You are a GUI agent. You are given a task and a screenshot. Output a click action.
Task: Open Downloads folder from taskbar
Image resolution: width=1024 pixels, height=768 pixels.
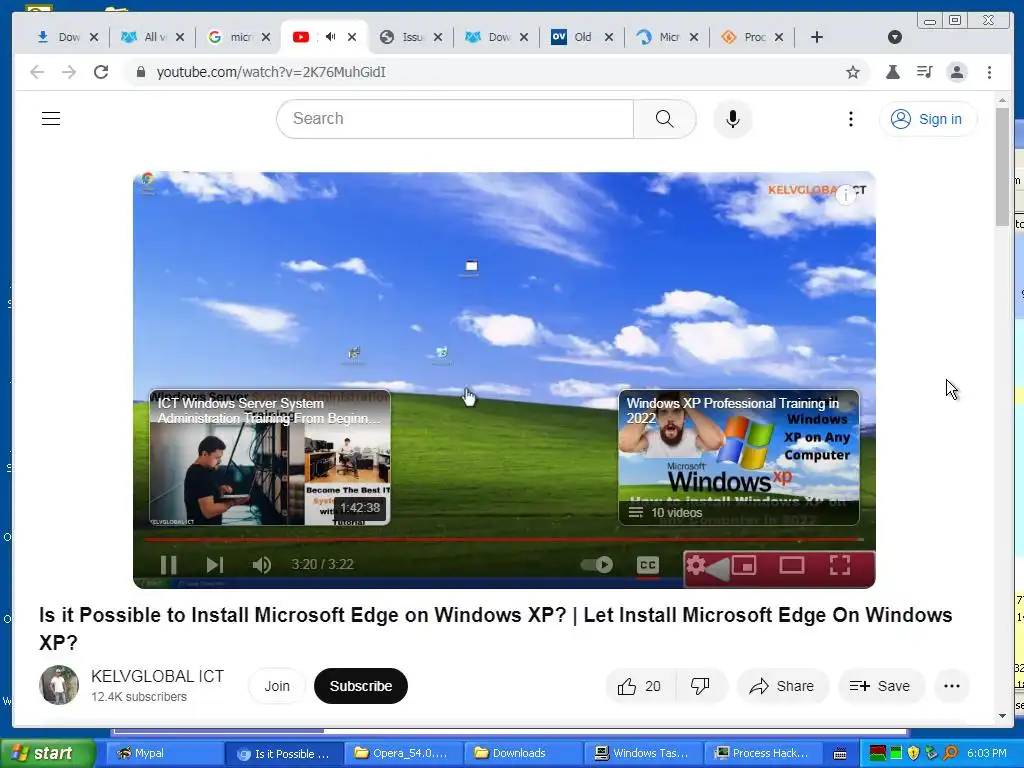521,753
